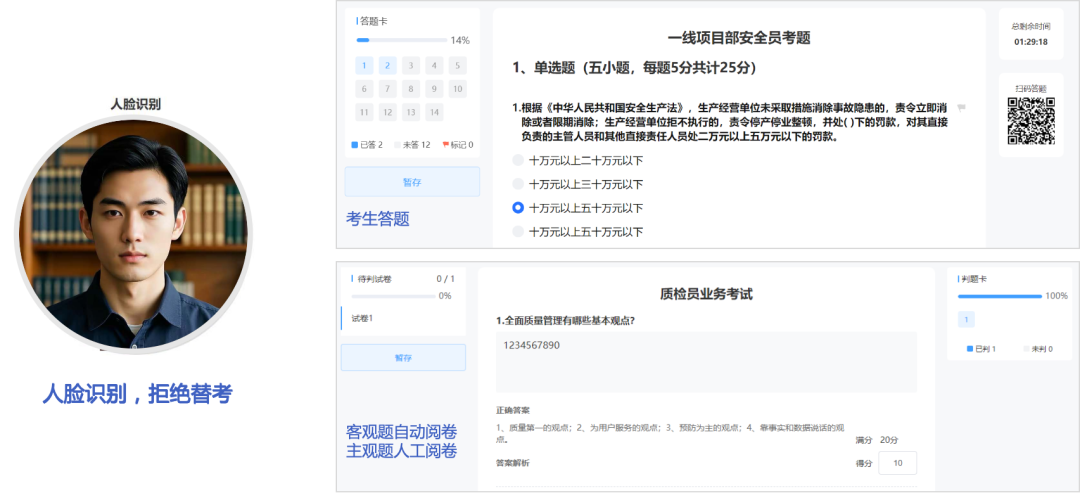This screenshot has width=1080, height=493.
Task: Click the 人脸识别 face photo
Action: pyautogui.click(x=133, y=235)
